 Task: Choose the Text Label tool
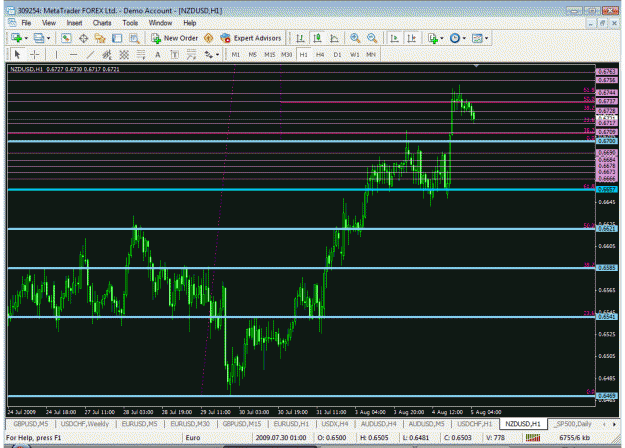click(x=175, y=55)
